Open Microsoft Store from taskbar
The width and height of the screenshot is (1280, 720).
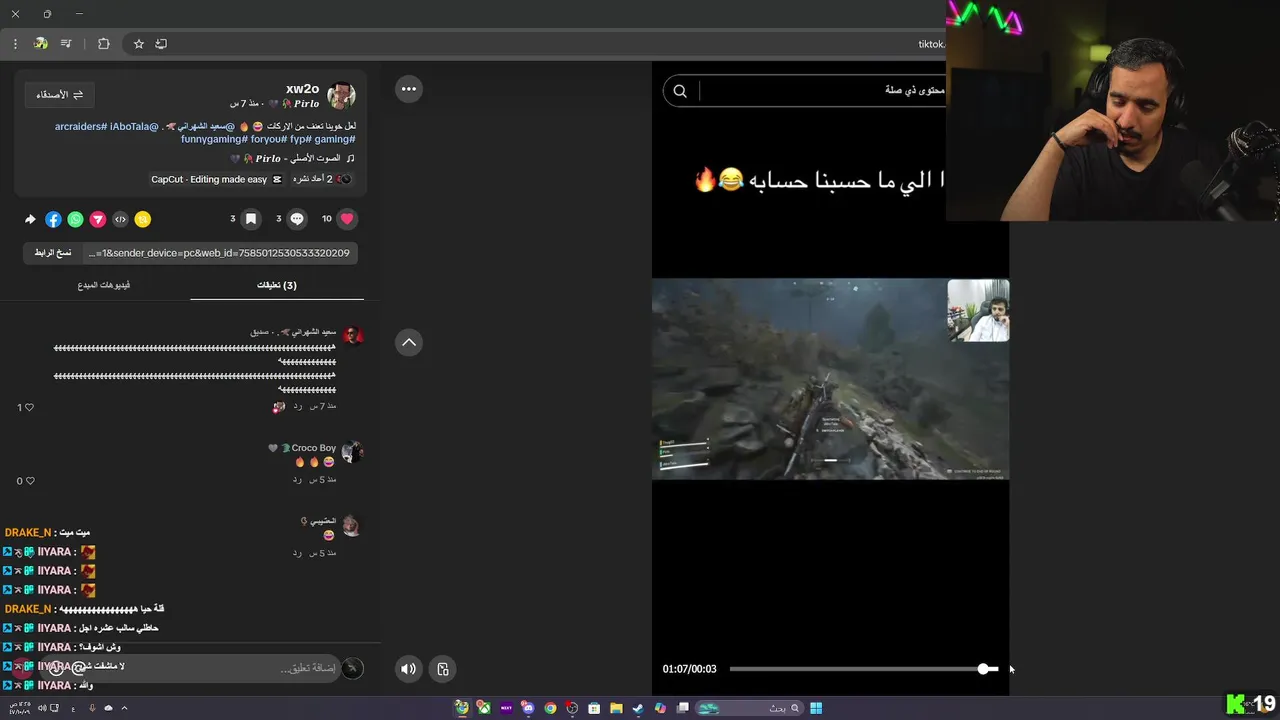[594, 708]
